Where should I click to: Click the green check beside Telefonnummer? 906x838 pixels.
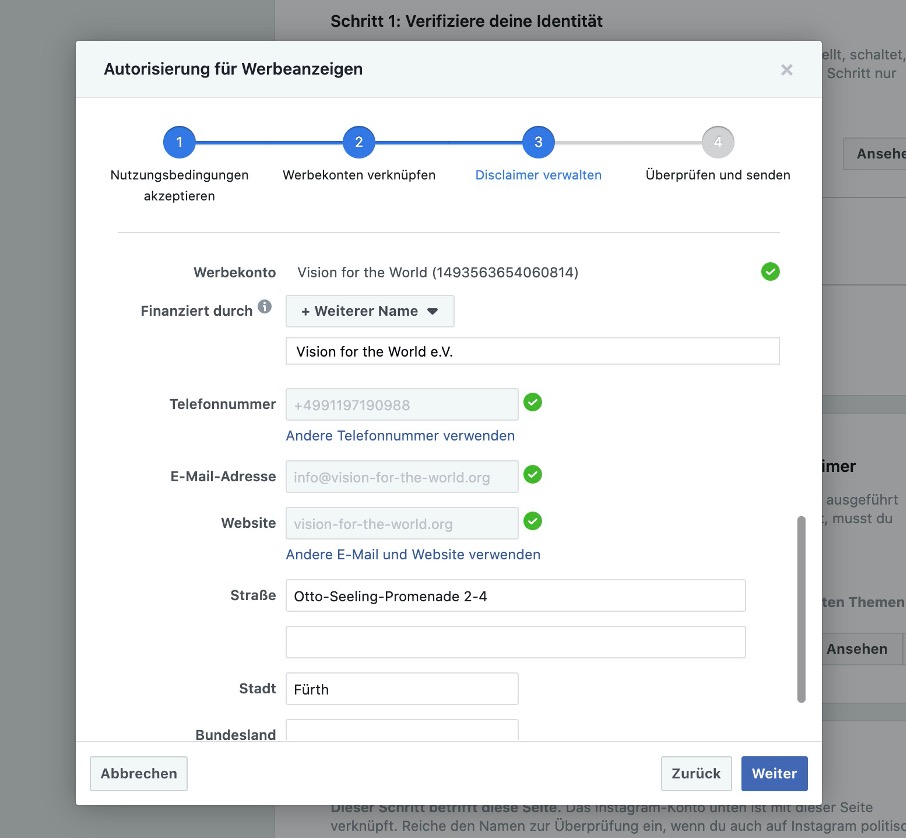[533, 402]
